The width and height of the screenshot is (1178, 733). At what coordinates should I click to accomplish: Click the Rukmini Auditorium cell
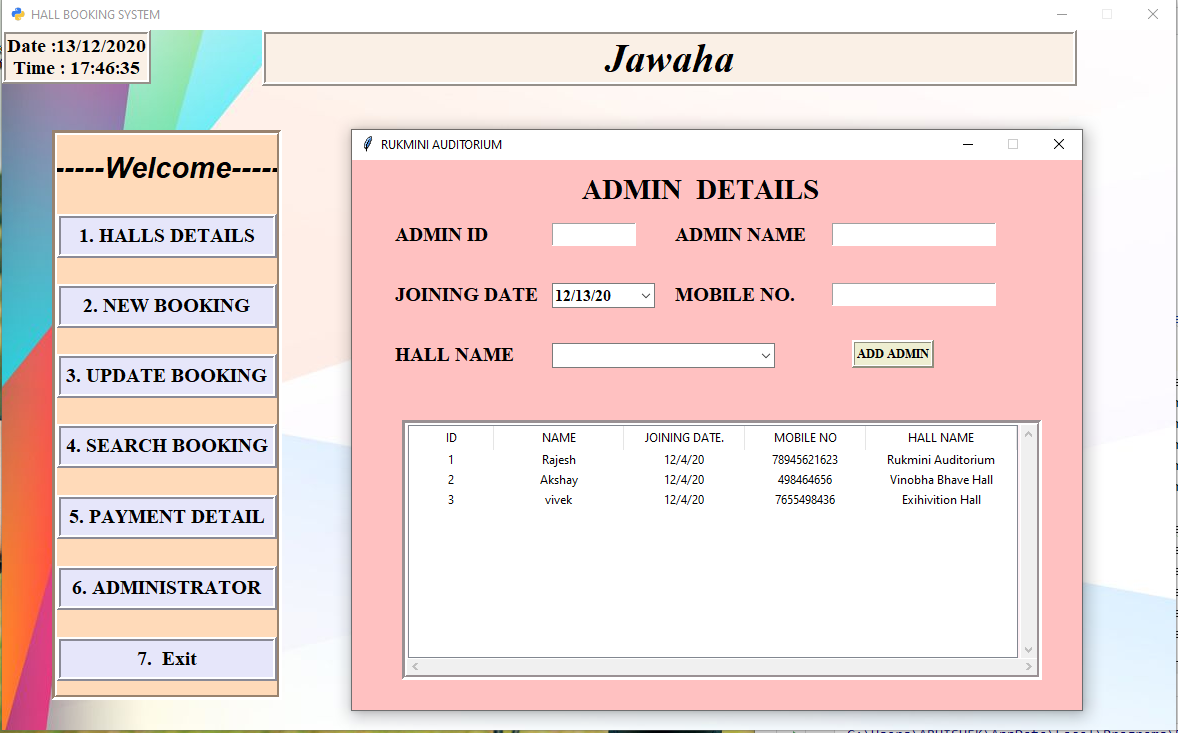tap(941, 460)
